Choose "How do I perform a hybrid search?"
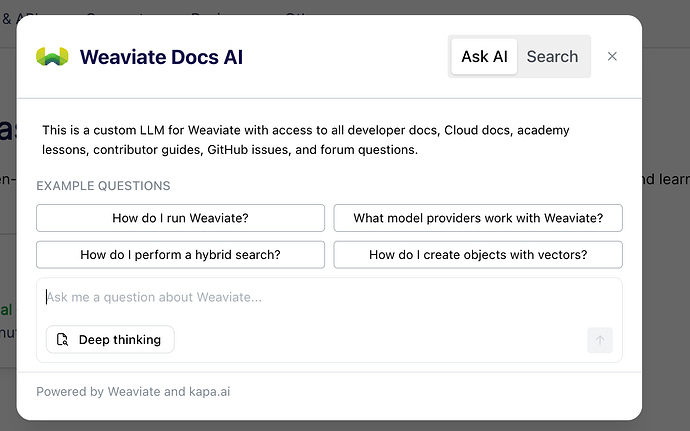Screen dimensions: 690x431 coord(180,255)
